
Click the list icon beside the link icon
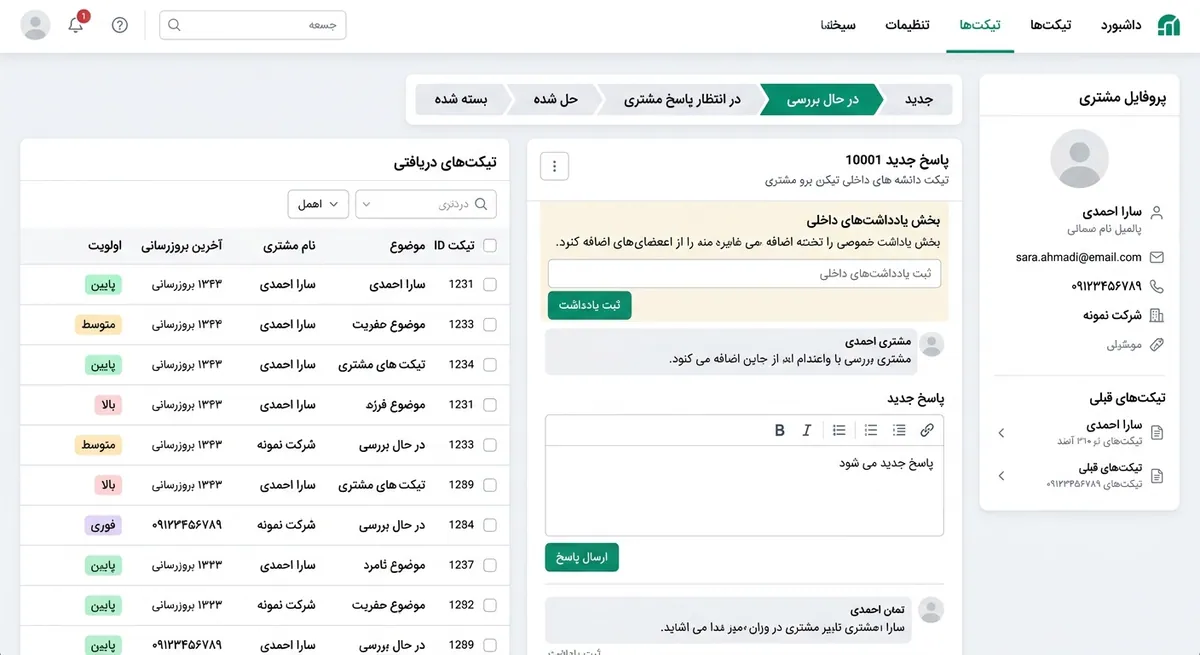pyautogui.click(x=899, y=430)
